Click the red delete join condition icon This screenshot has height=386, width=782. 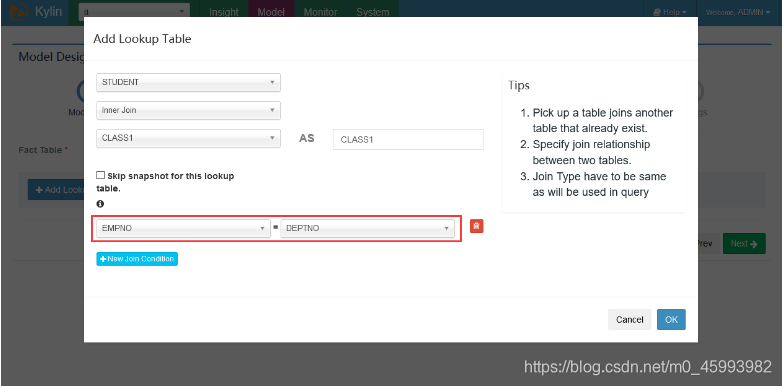pyautogui.click(x=477, y=226)
